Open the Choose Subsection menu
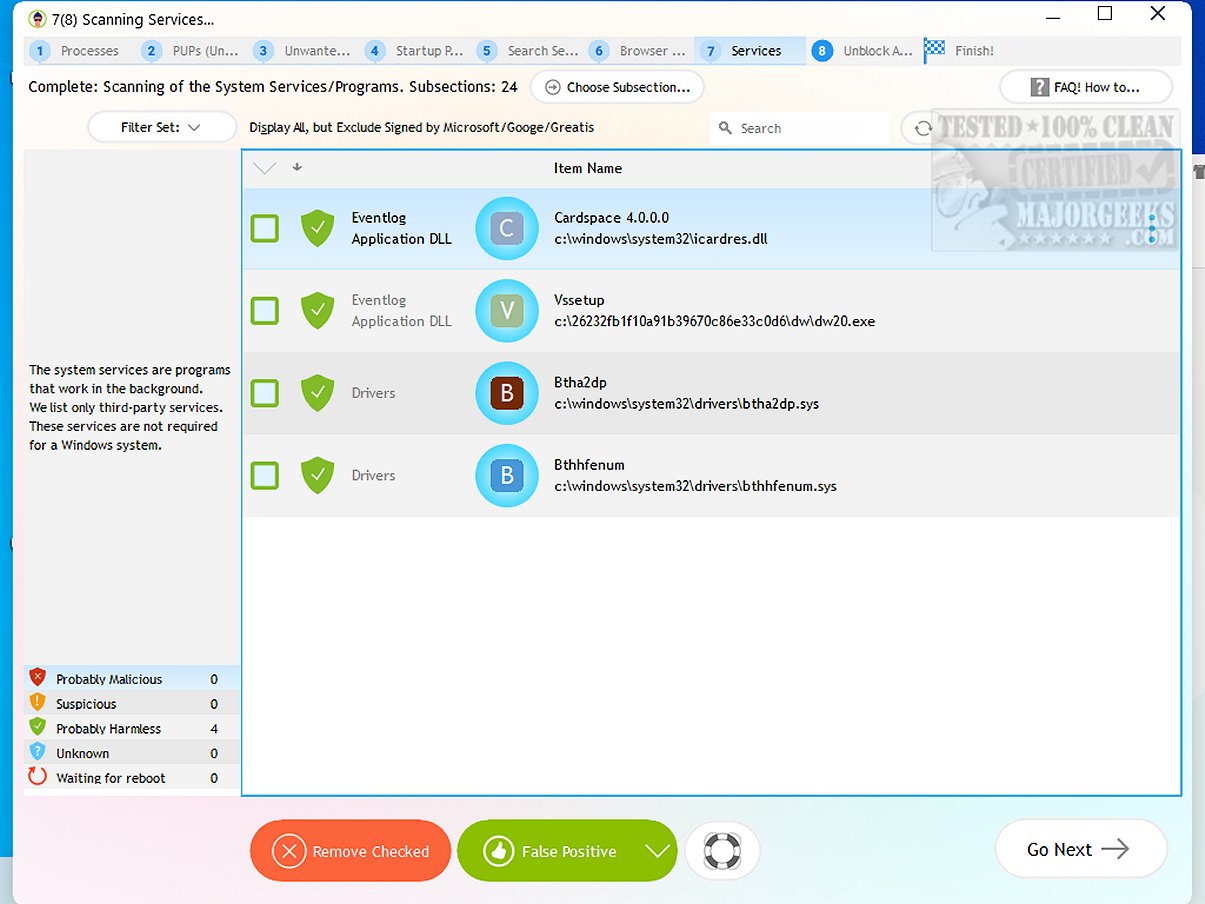This screenshot has height=904, width=1205. coord(617,87)
